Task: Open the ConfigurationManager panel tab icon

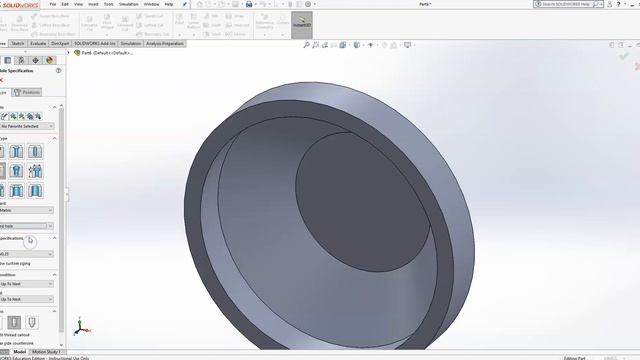Action: (x=22, y=60)
